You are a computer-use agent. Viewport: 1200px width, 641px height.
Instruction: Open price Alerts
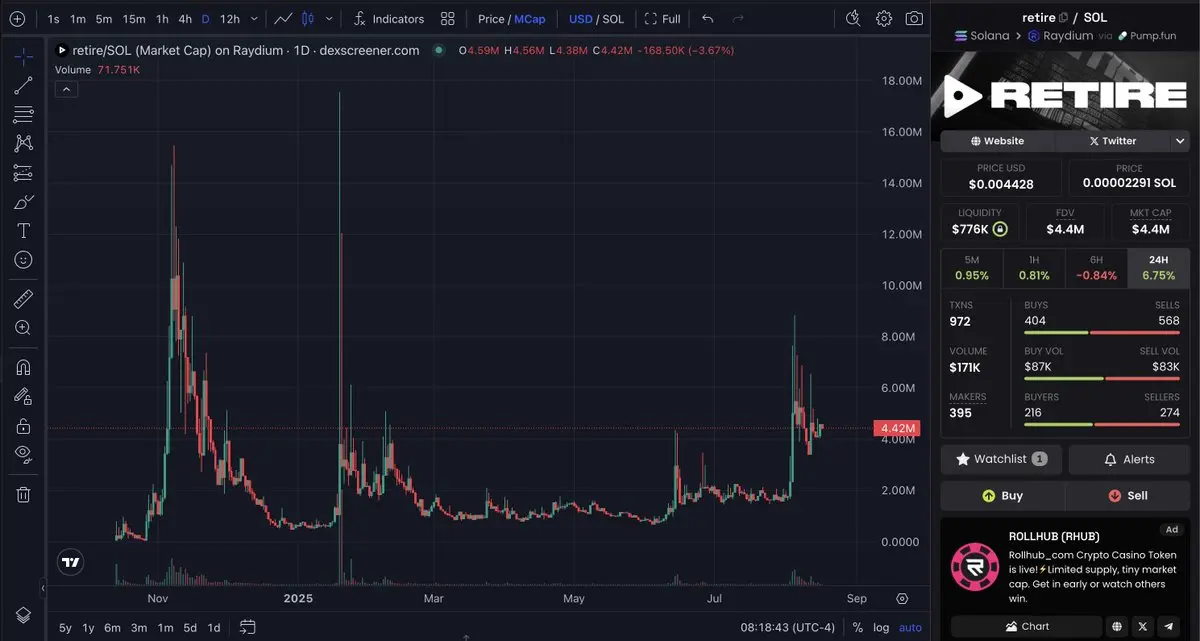[1129, 459]
